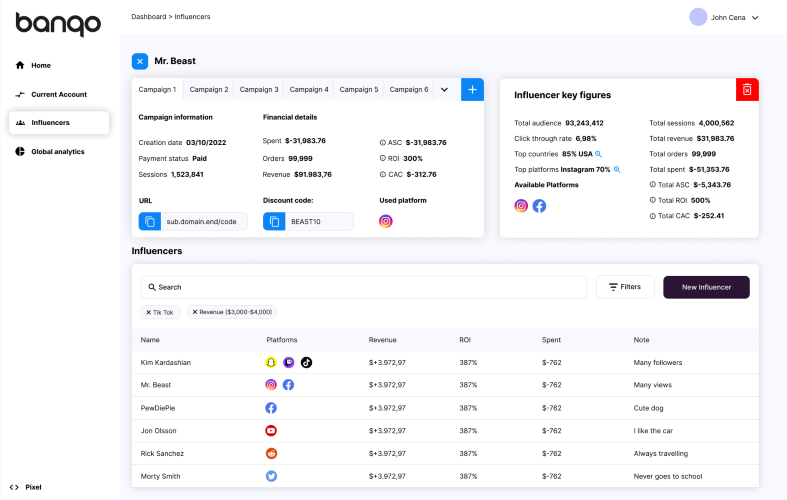Switch to Campaign 4 tab
Screen dimensions: 787x500
[x=309, y=89]
